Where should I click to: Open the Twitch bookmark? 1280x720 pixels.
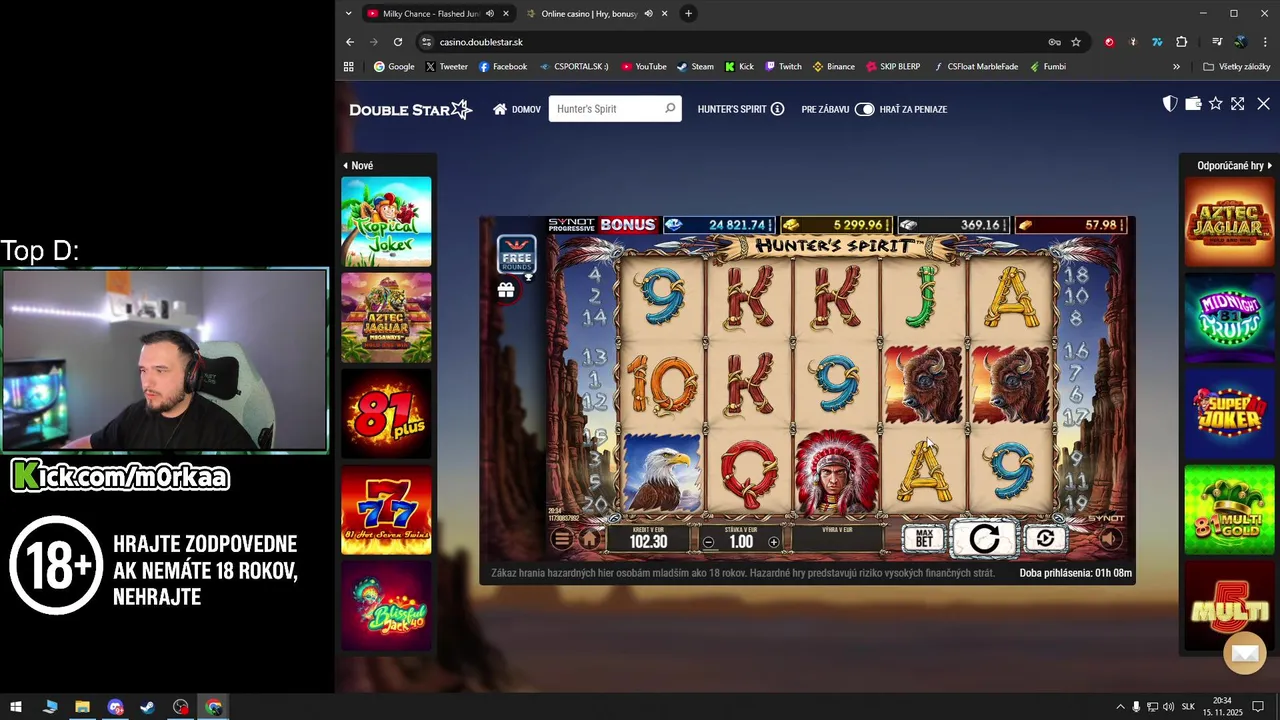(x=783, y=67)
